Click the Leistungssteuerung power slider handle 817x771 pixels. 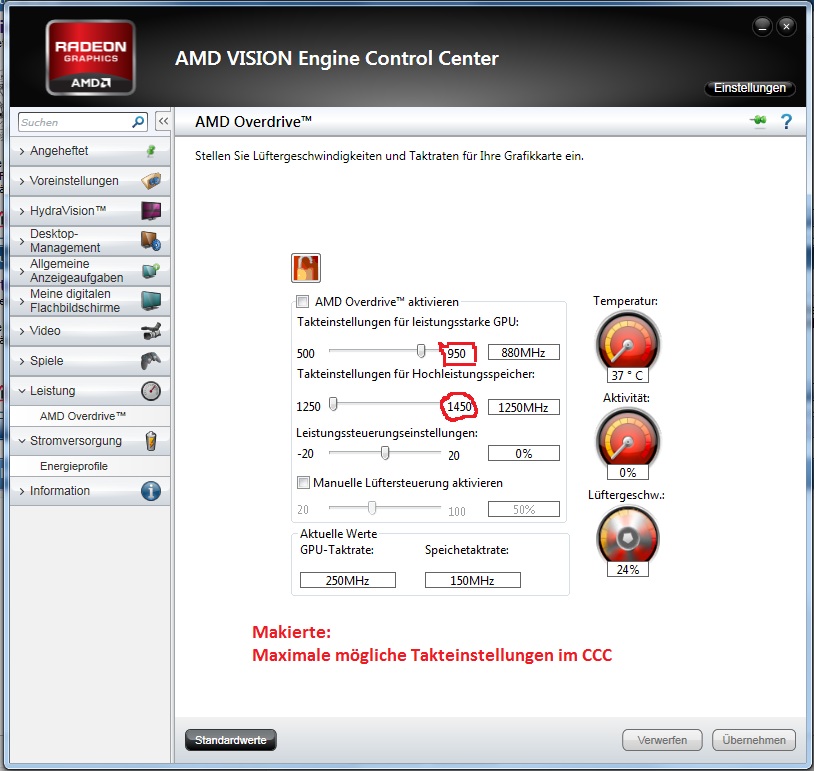click(x=385, y=453)
